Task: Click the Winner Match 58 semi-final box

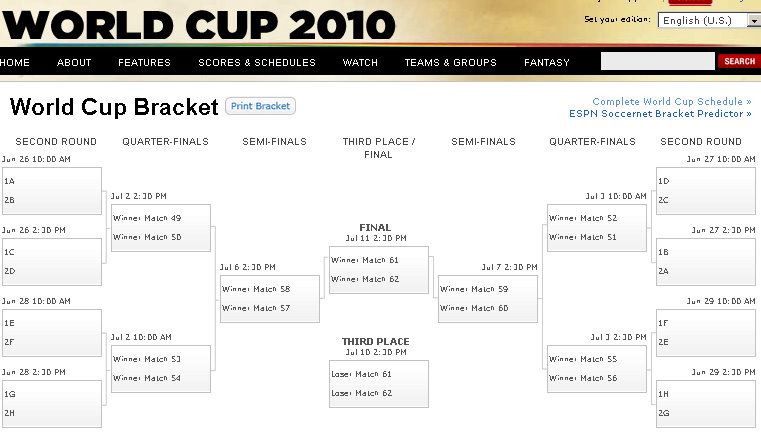Action: coord(270,299)
